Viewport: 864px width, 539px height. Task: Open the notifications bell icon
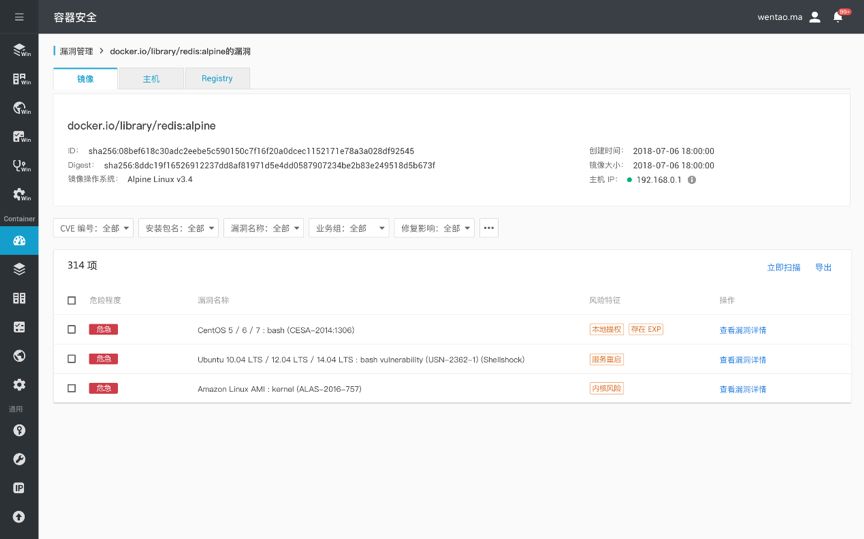tap(838, 17)
